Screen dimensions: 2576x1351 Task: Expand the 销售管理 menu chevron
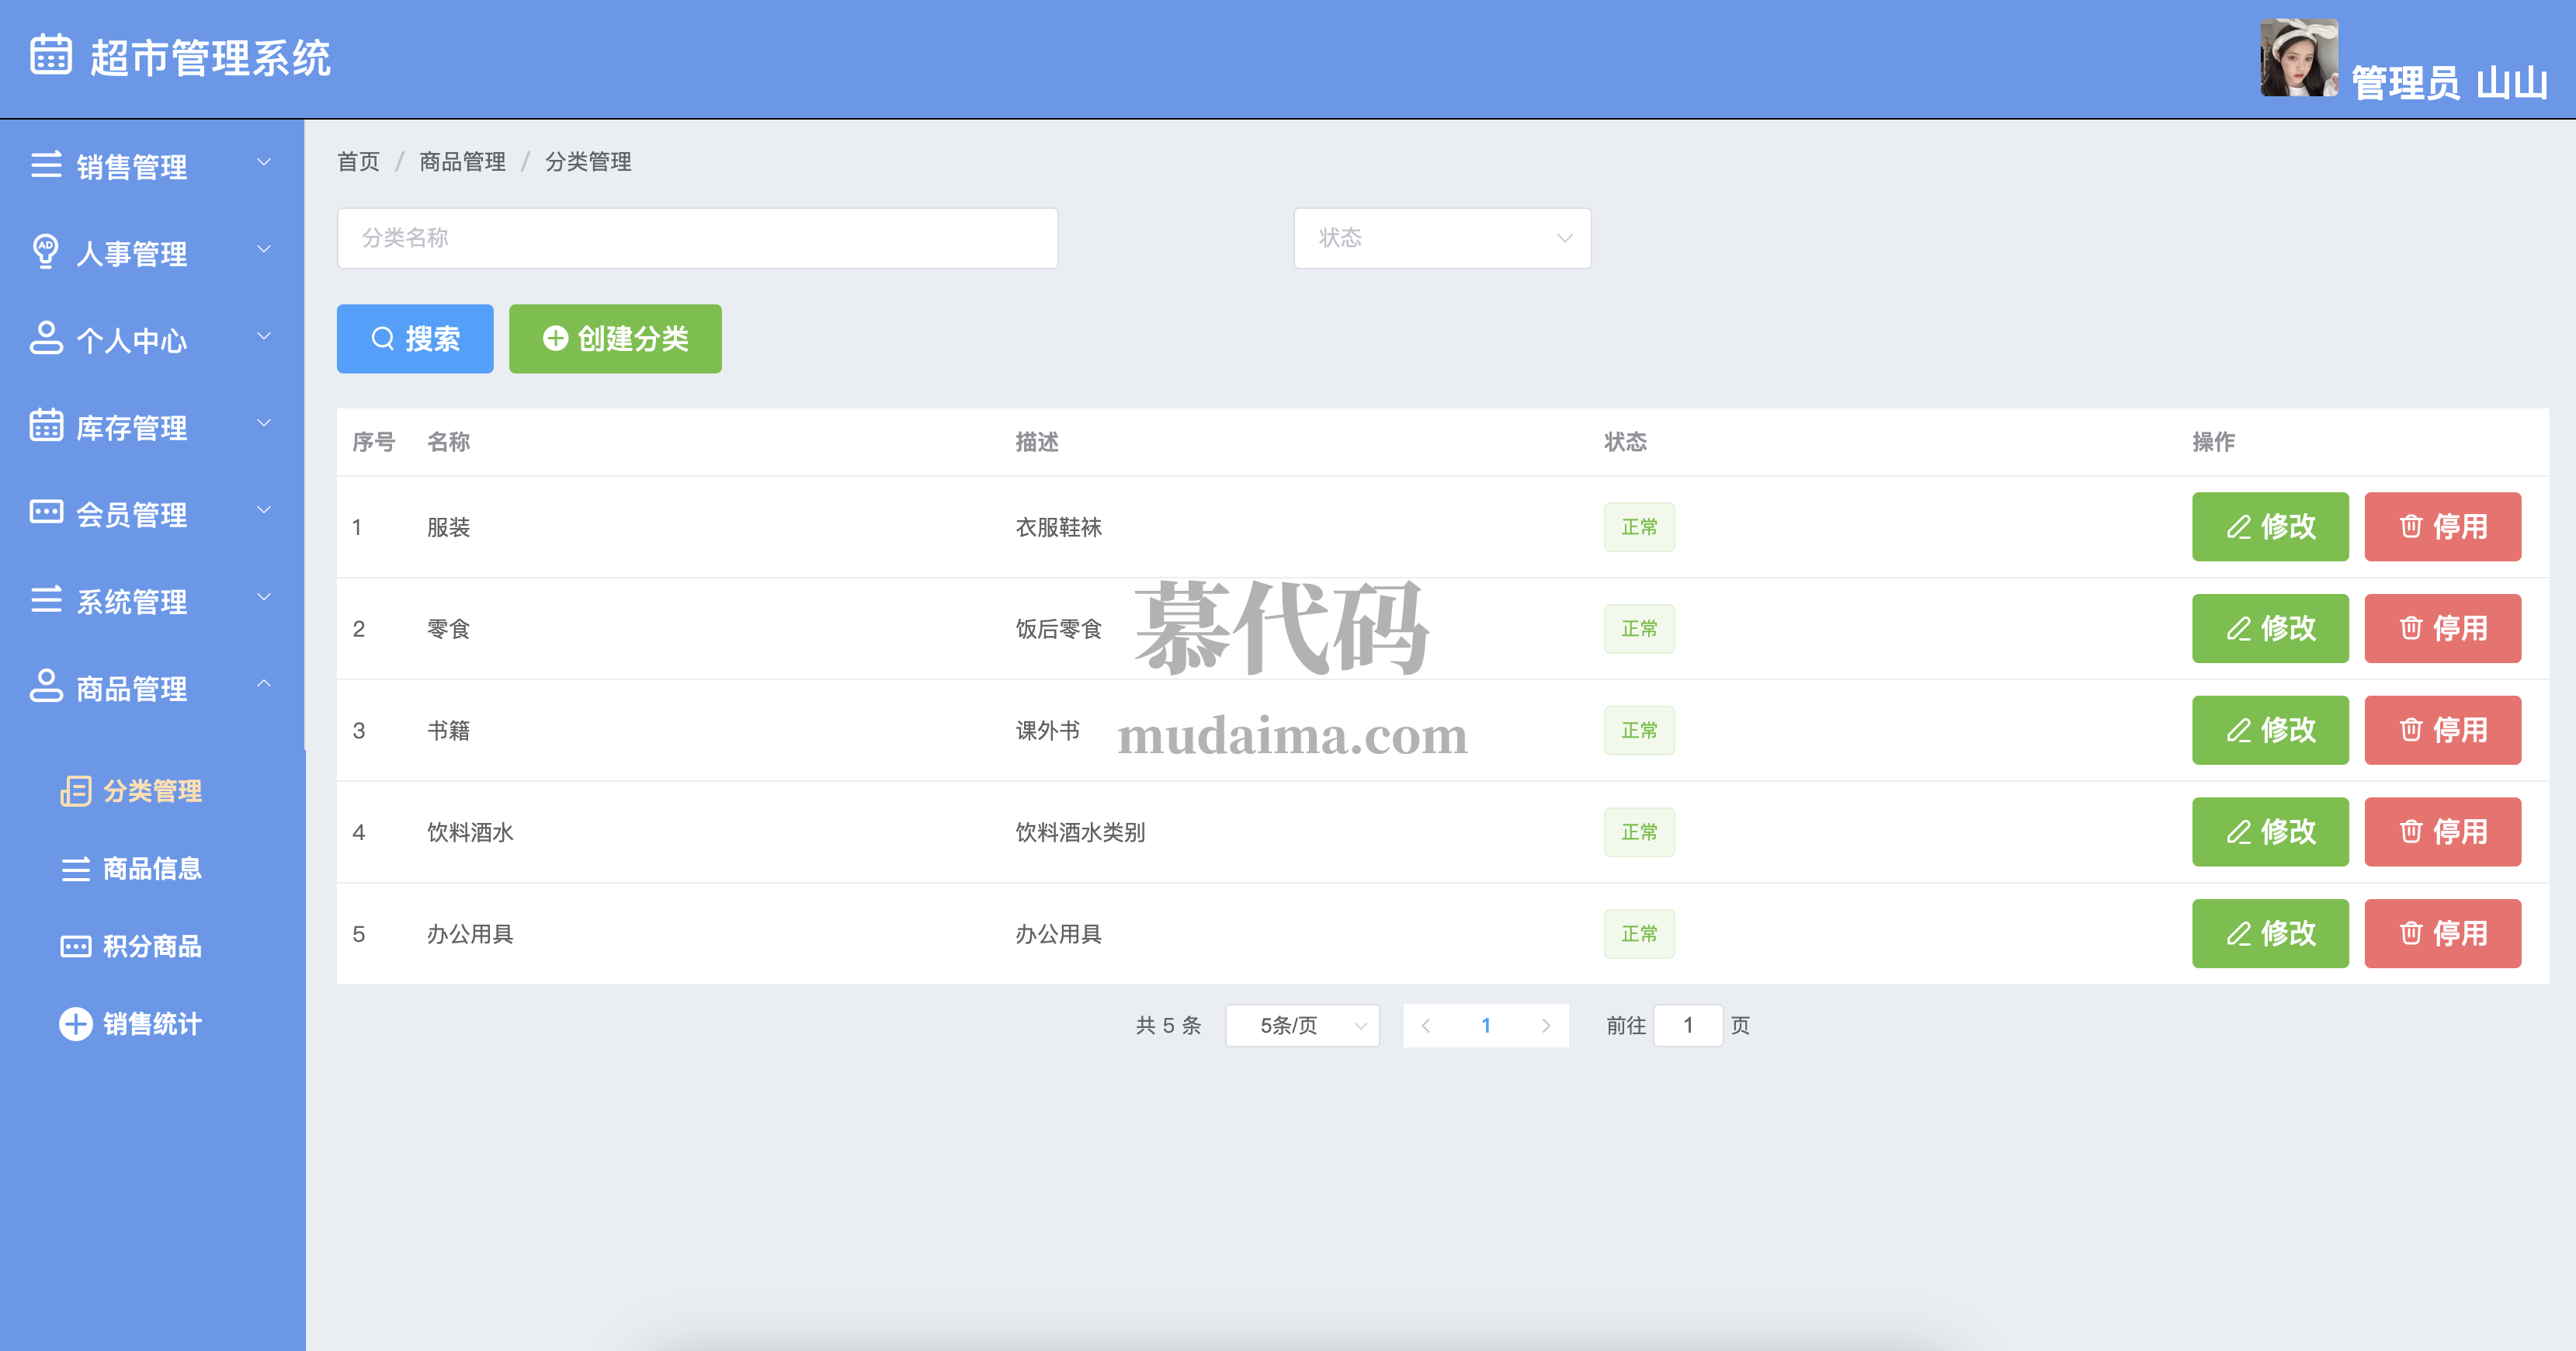pos(264,162)
